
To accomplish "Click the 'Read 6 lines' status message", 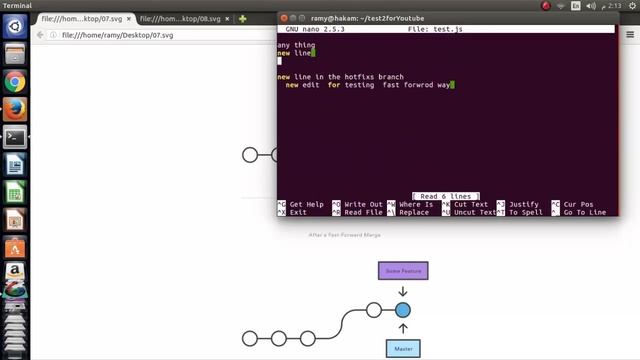I will [446, 196].
